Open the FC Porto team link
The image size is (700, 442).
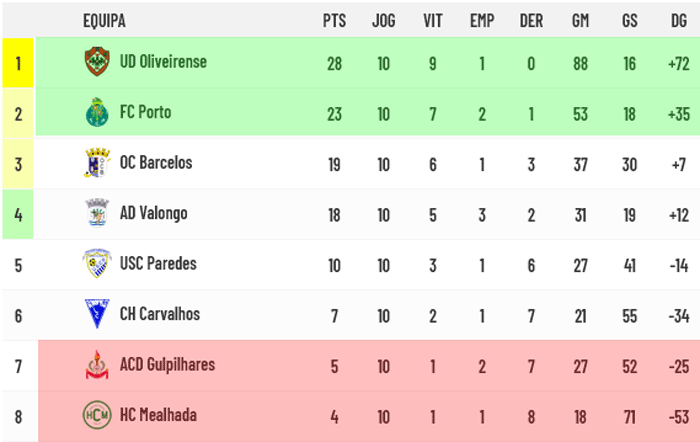click(145, 112)
